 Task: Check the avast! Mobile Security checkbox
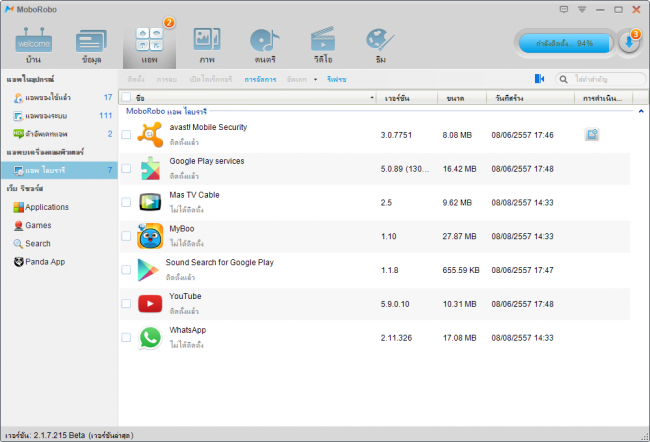tap(126, 134)
